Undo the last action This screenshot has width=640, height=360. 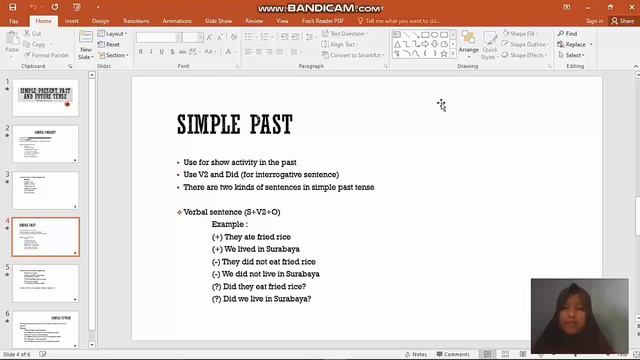(33, 7)
